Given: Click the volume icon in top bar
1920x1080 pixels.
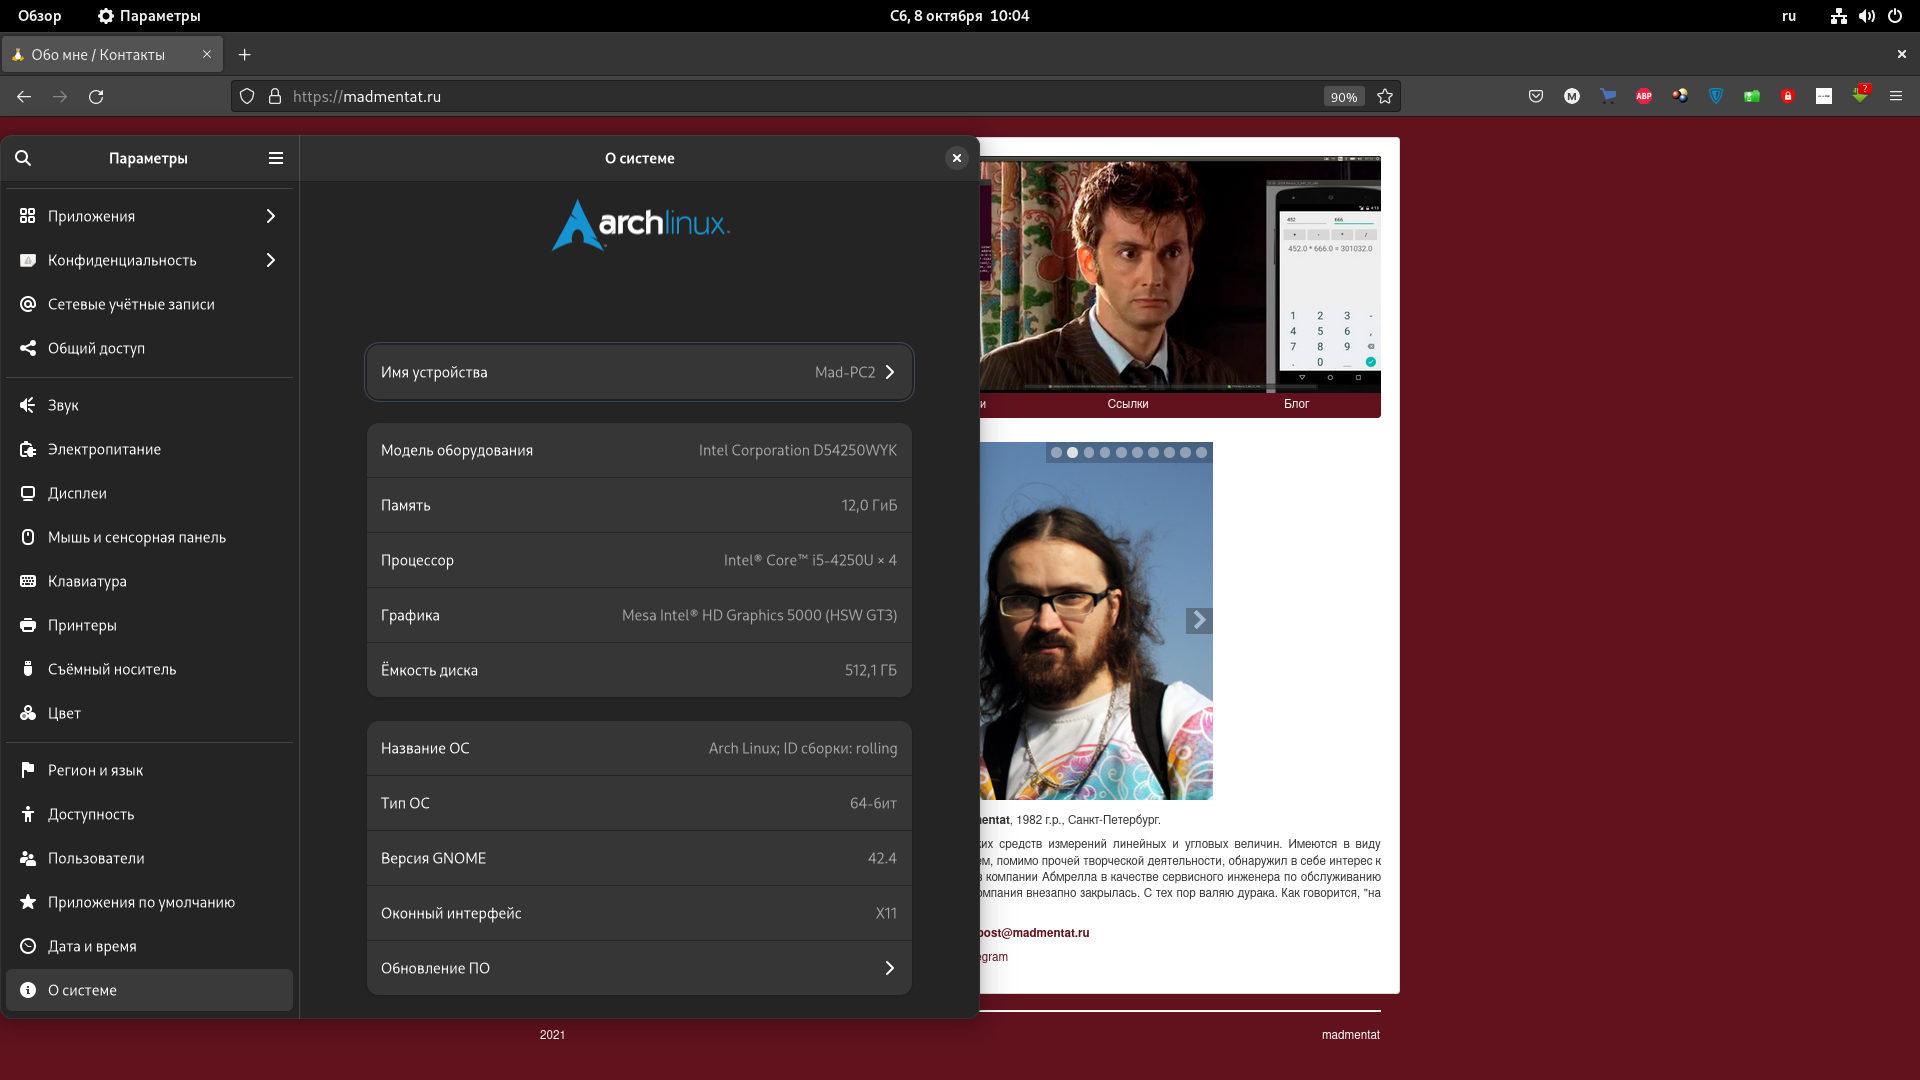Looking at the screenshot, I should [x=1867, y=16].
